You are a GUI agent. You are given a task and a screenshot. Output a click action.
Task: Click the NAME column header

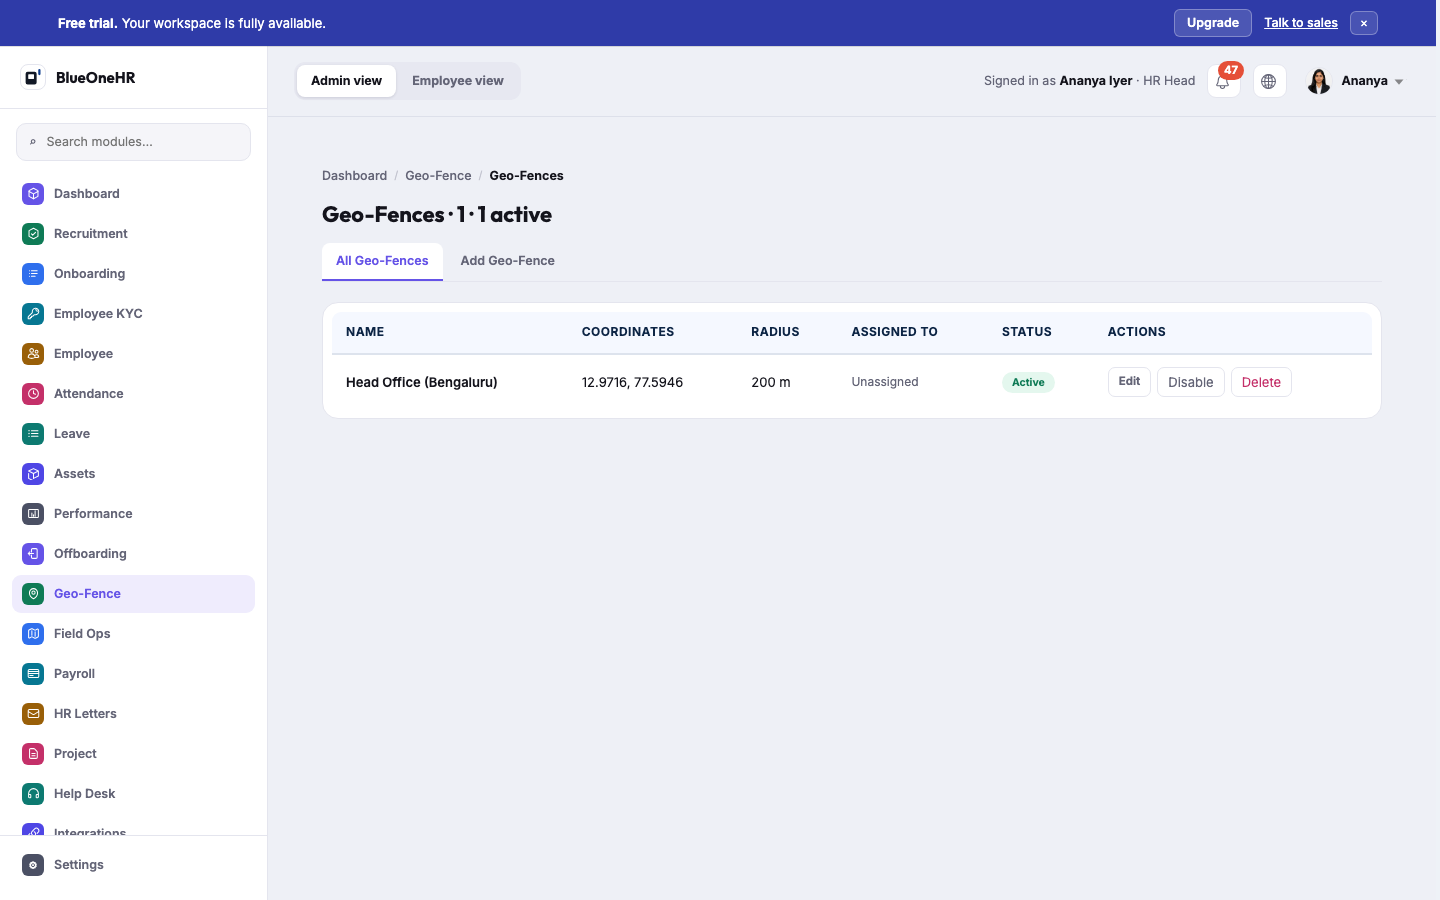click(x=365, y=332)
